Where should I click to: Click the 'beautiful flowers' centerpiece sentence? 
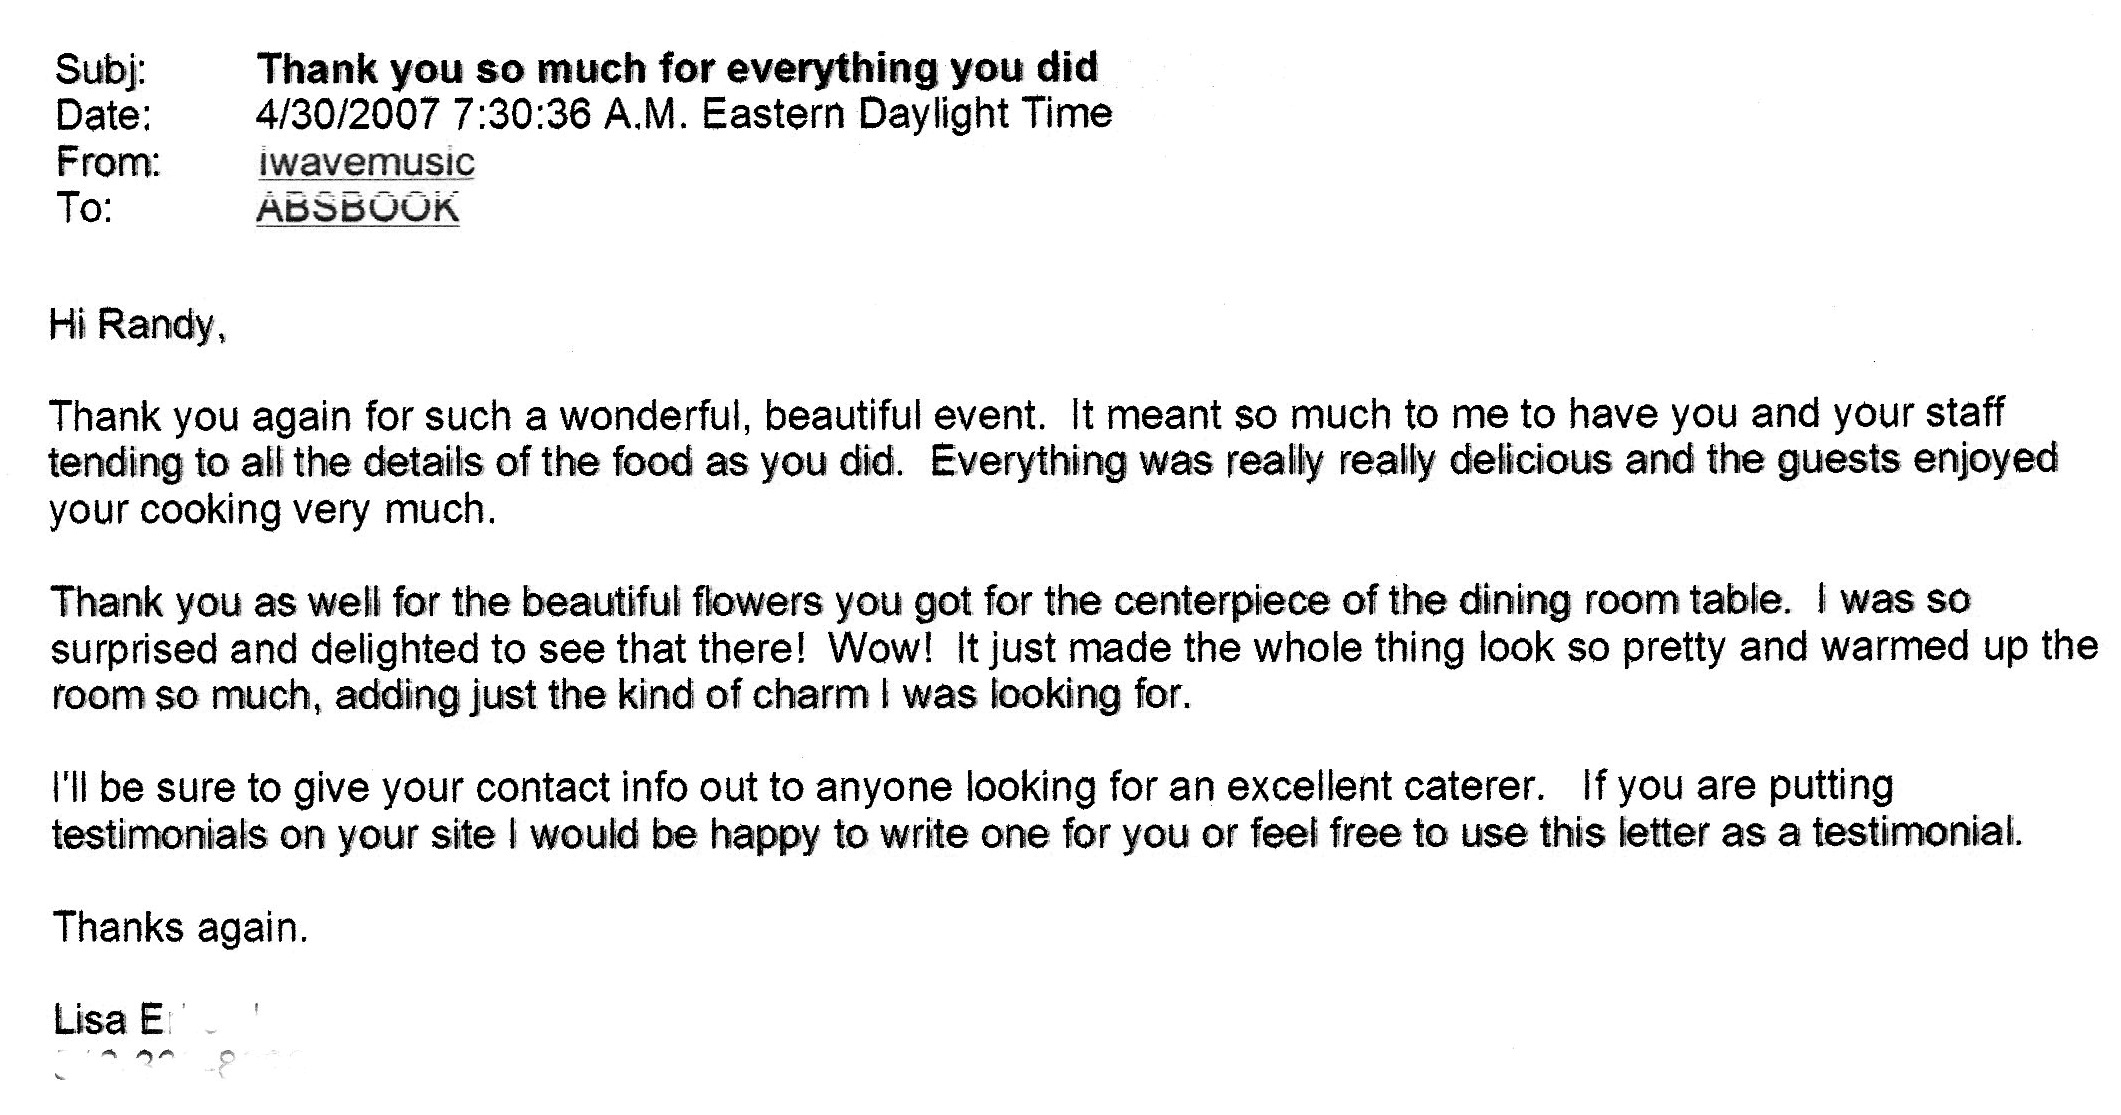point(918,601)
